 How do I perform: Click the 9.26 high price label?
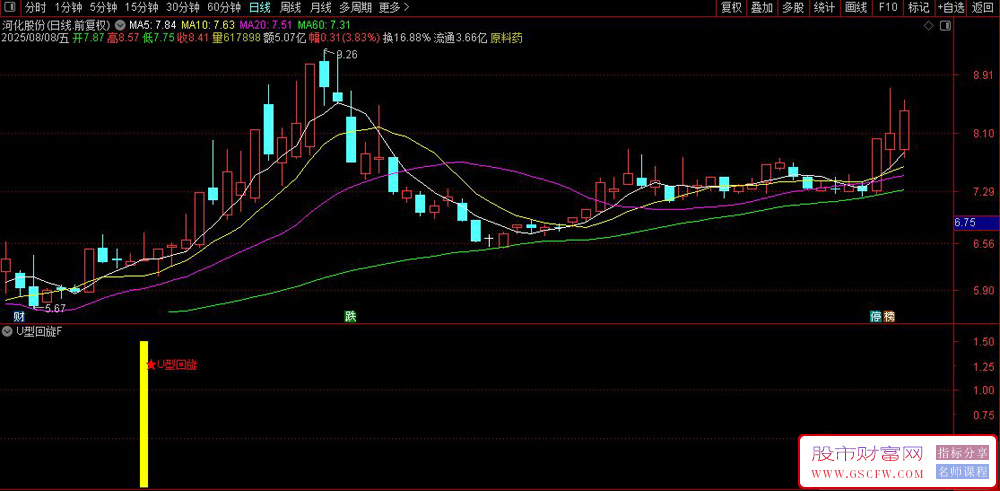click(347, 55)
